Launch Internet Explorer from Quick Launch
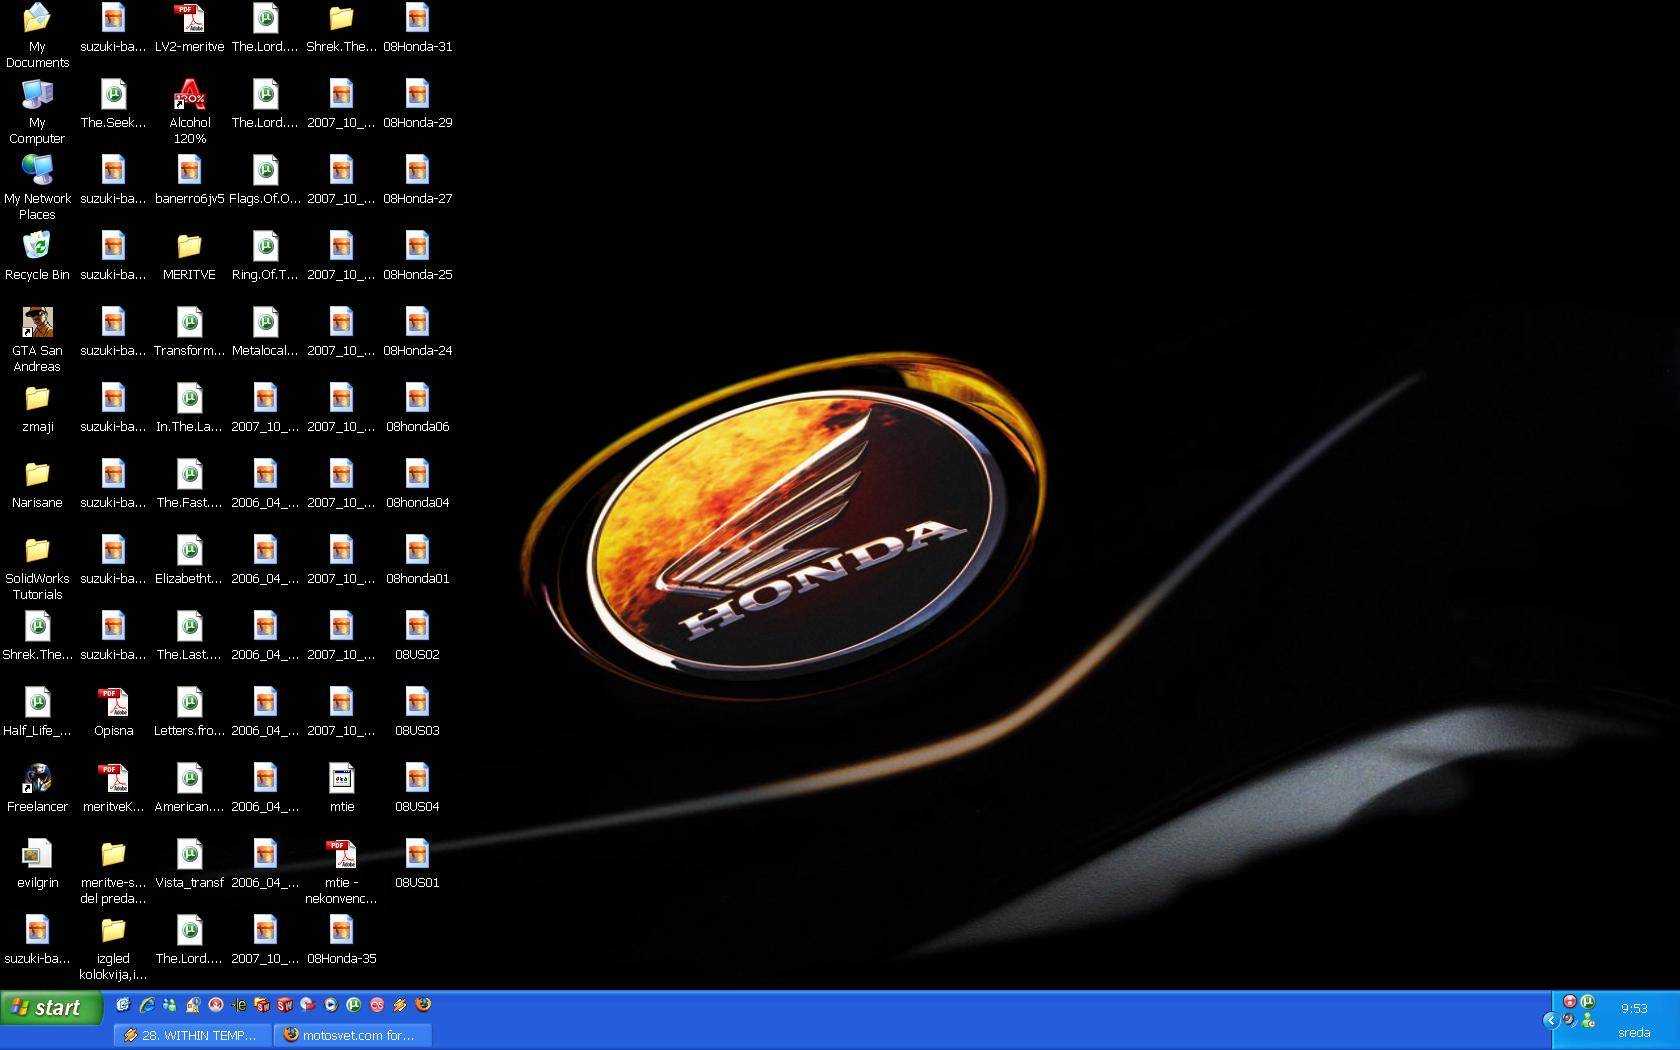 click(x=146, y=1005)
